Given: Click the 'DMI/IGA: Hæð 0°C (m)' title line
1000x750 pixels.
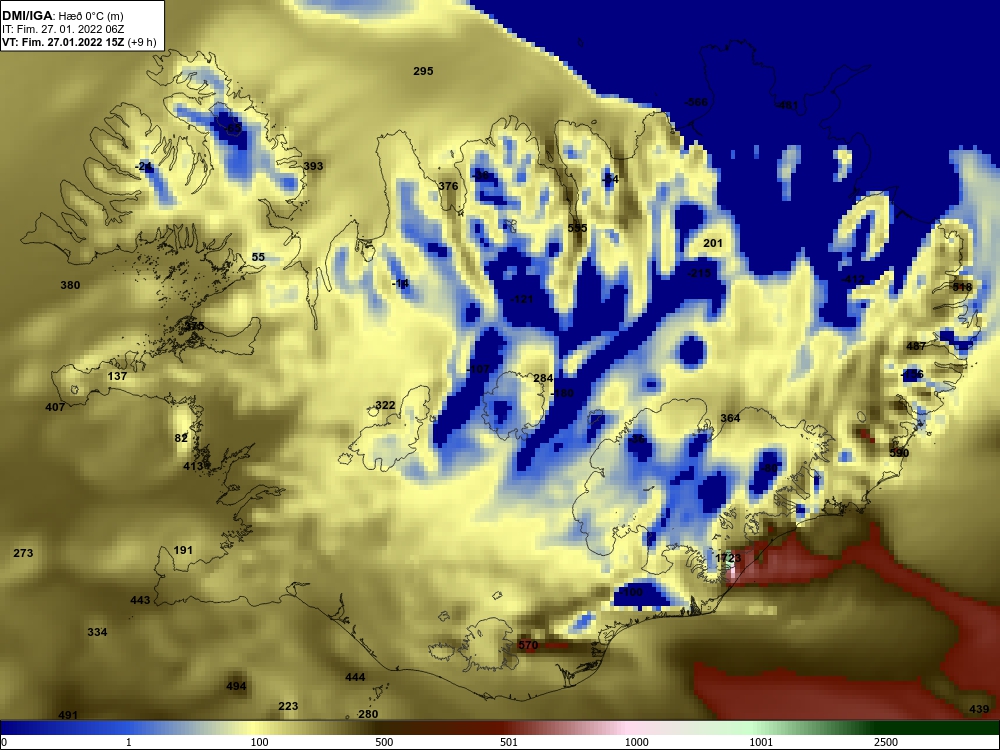Looking at the screenshot, I should pos(63,15).
